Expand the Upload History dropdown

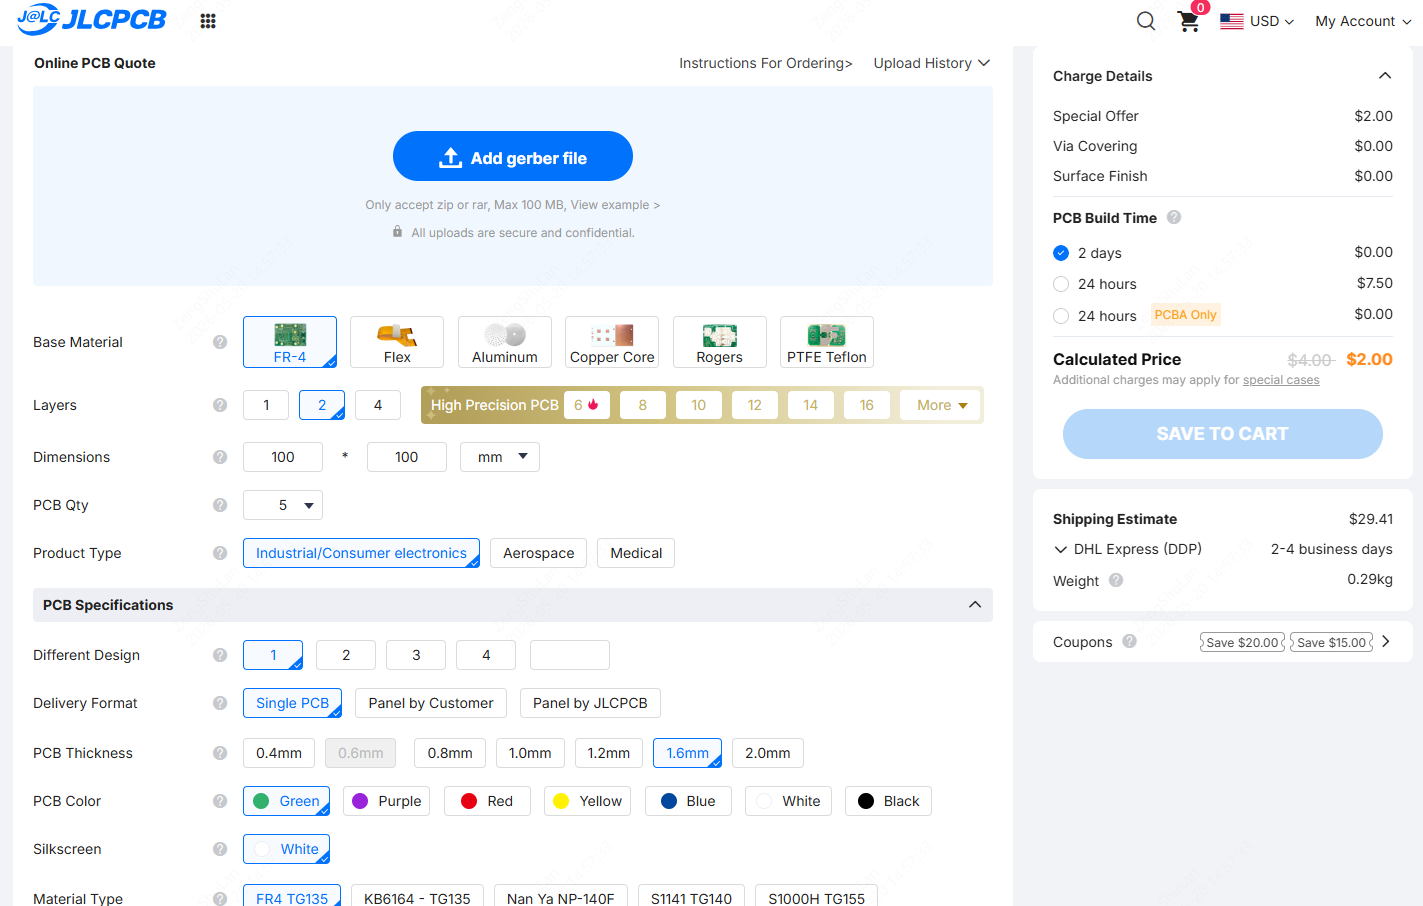click(x=932, y=63)
